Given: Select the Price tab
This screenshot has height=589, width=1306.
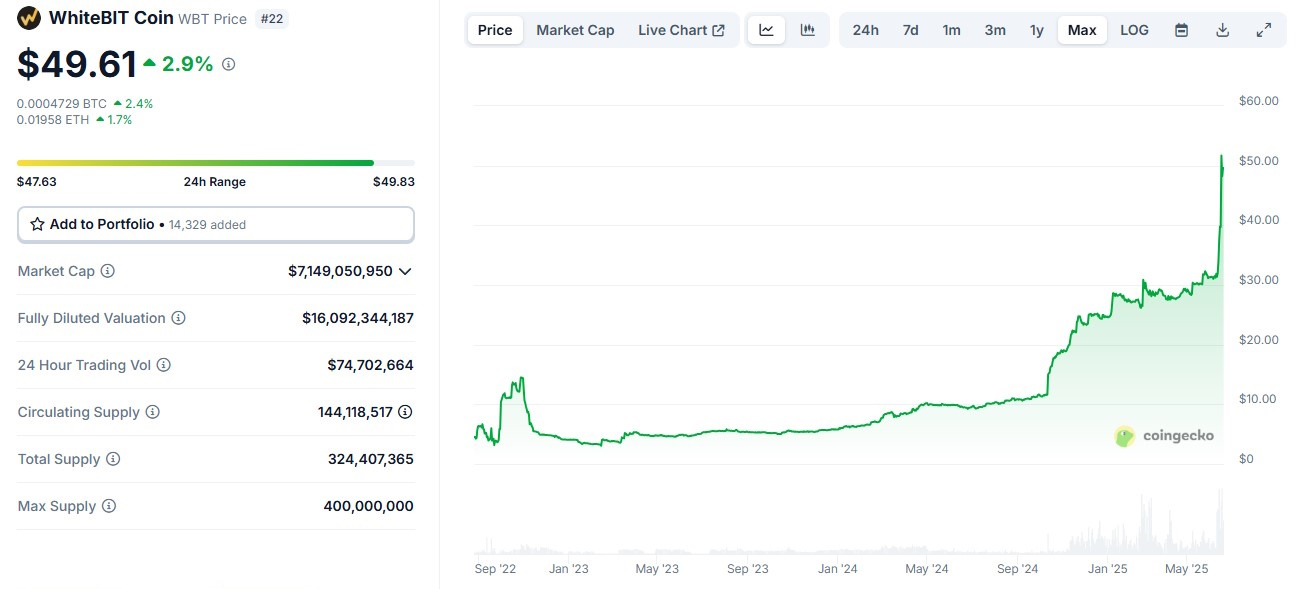Looking at the screenshot, I should tap(494, 30).
